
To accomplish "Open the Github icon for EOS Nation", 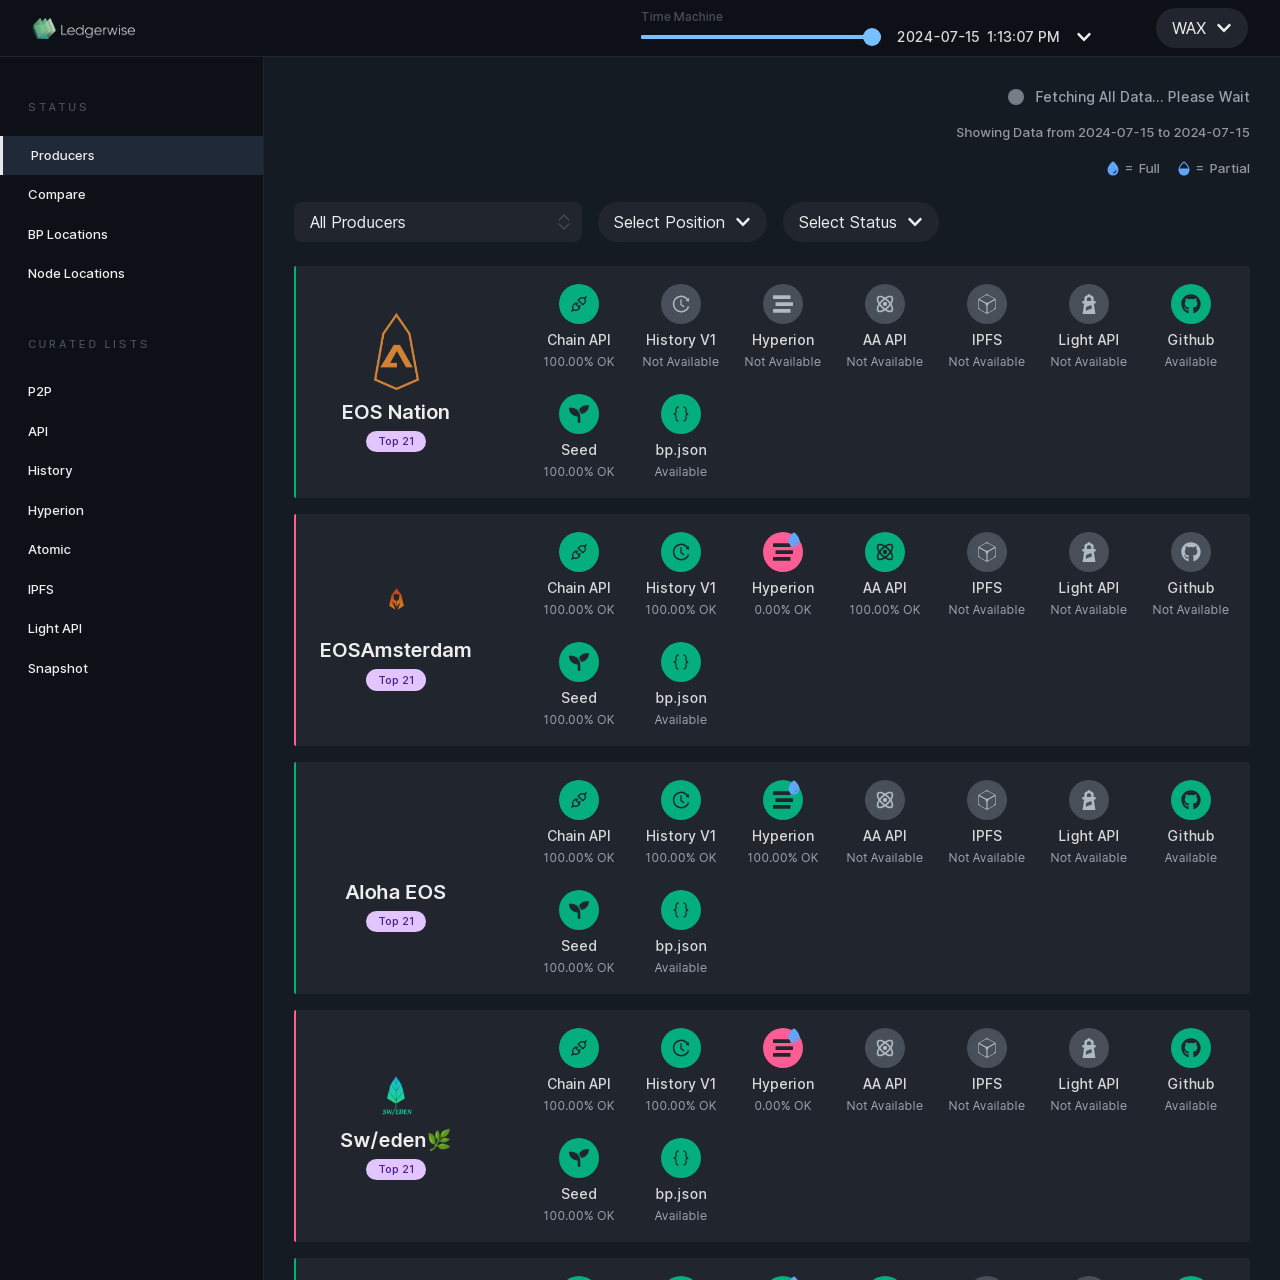I will (x=1190, y=303).
